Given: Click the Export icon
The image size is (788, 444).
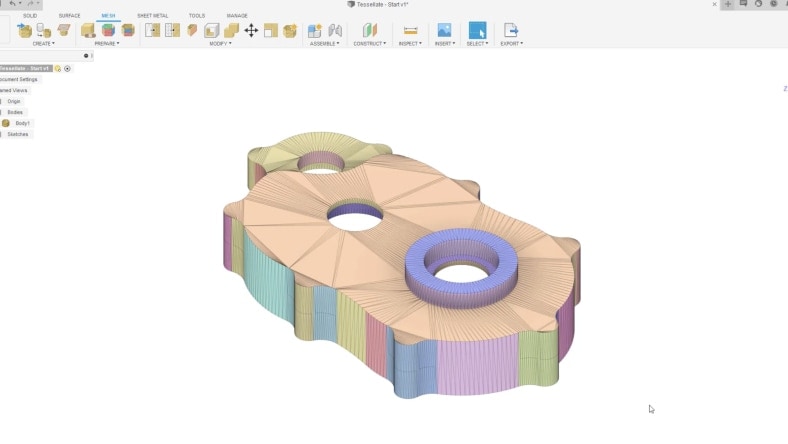Looking at the screenshot, I should pos(511,30).
